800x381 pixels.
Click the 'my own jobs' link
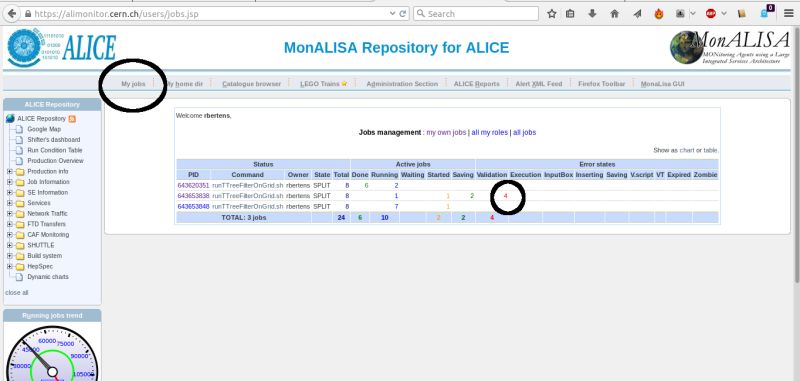tap(446, 133)
